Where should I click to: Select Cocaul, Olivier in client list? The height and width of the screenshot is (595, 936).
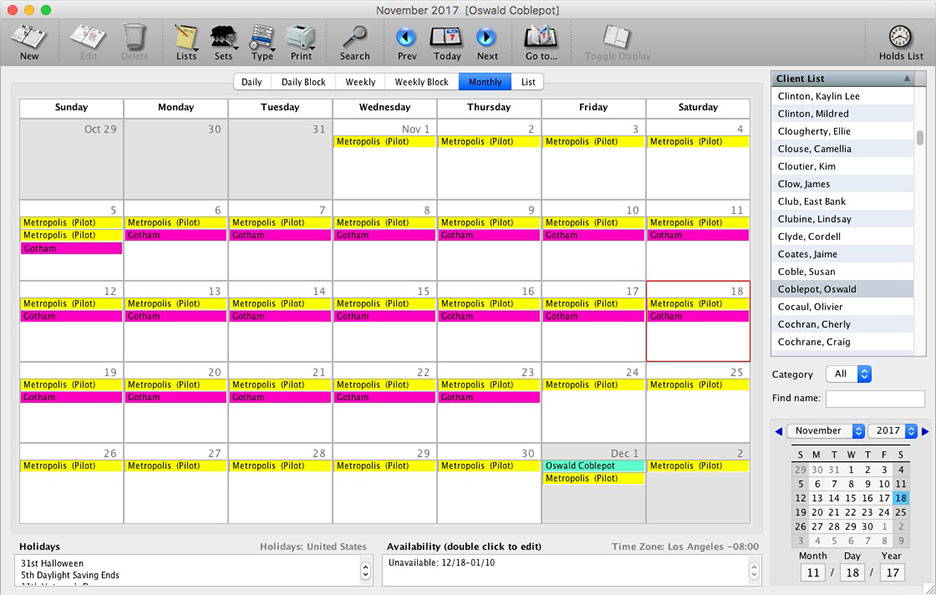click(x=842, y=307)
